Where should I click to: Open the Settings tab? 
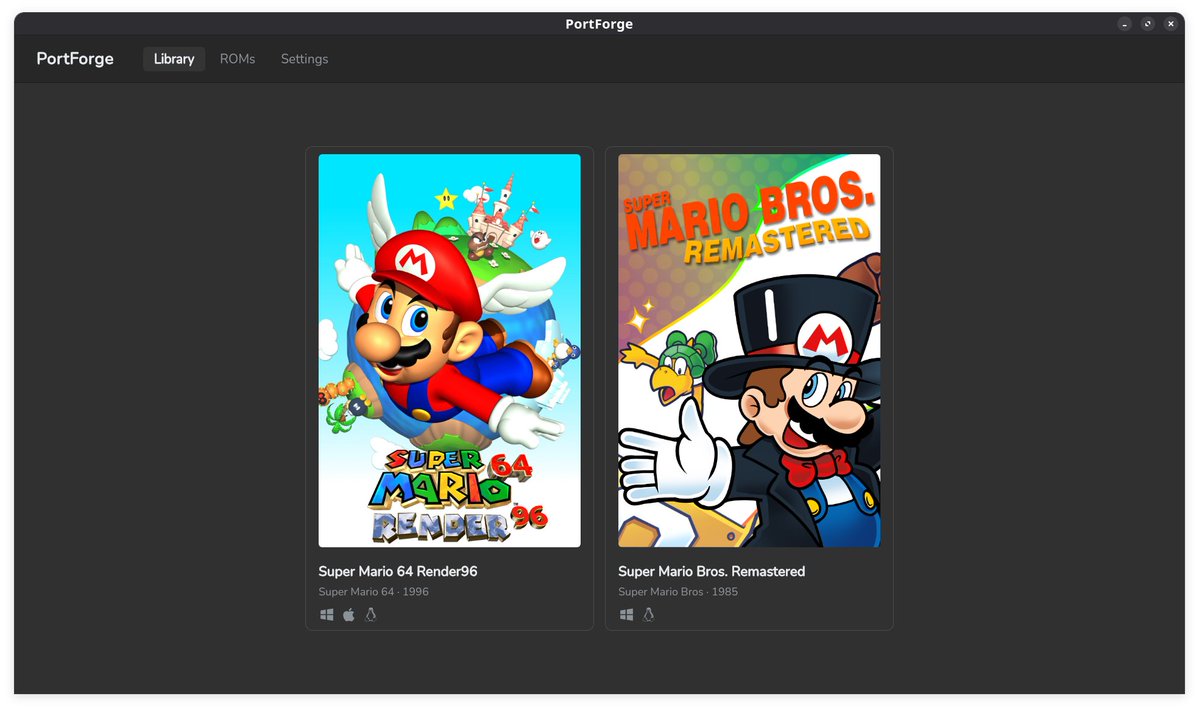[304, 59]
